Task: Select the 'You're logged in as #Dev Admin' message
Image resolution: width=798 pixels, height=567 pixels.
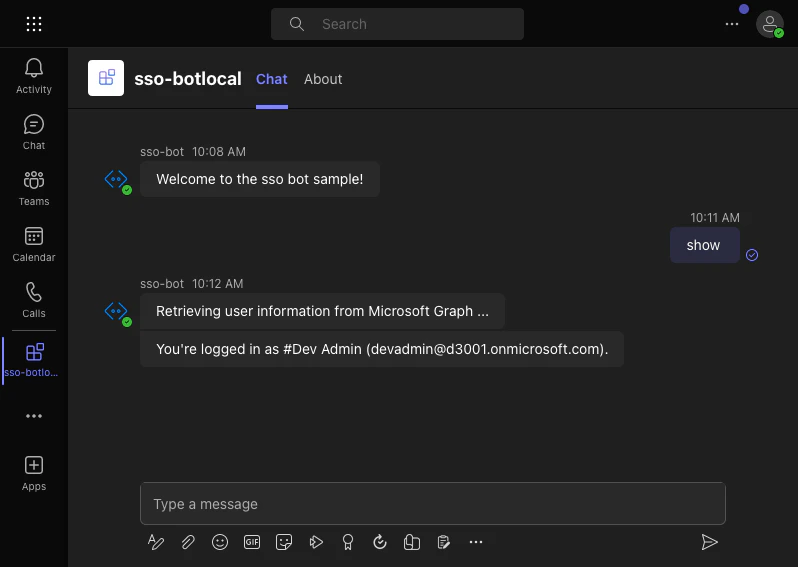Action: coord(382,349)
